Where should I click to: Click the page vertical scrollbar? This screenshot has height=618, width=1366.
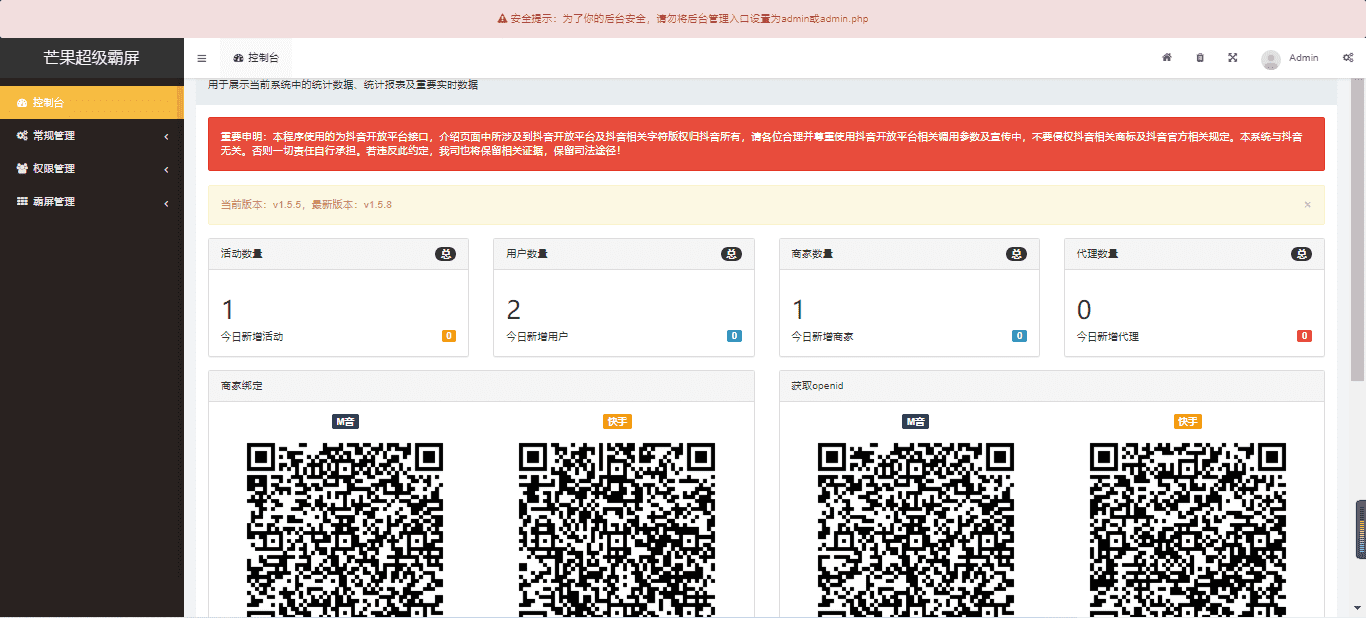click(x=1357, y=230)
